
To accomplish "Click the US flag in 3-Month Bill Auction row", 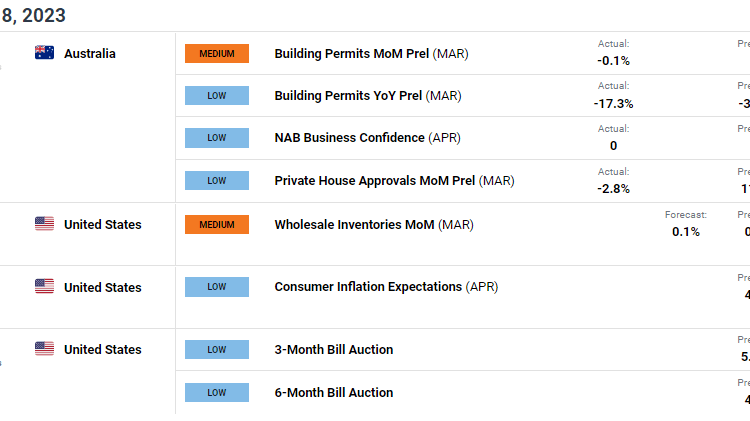I will 44,349.
